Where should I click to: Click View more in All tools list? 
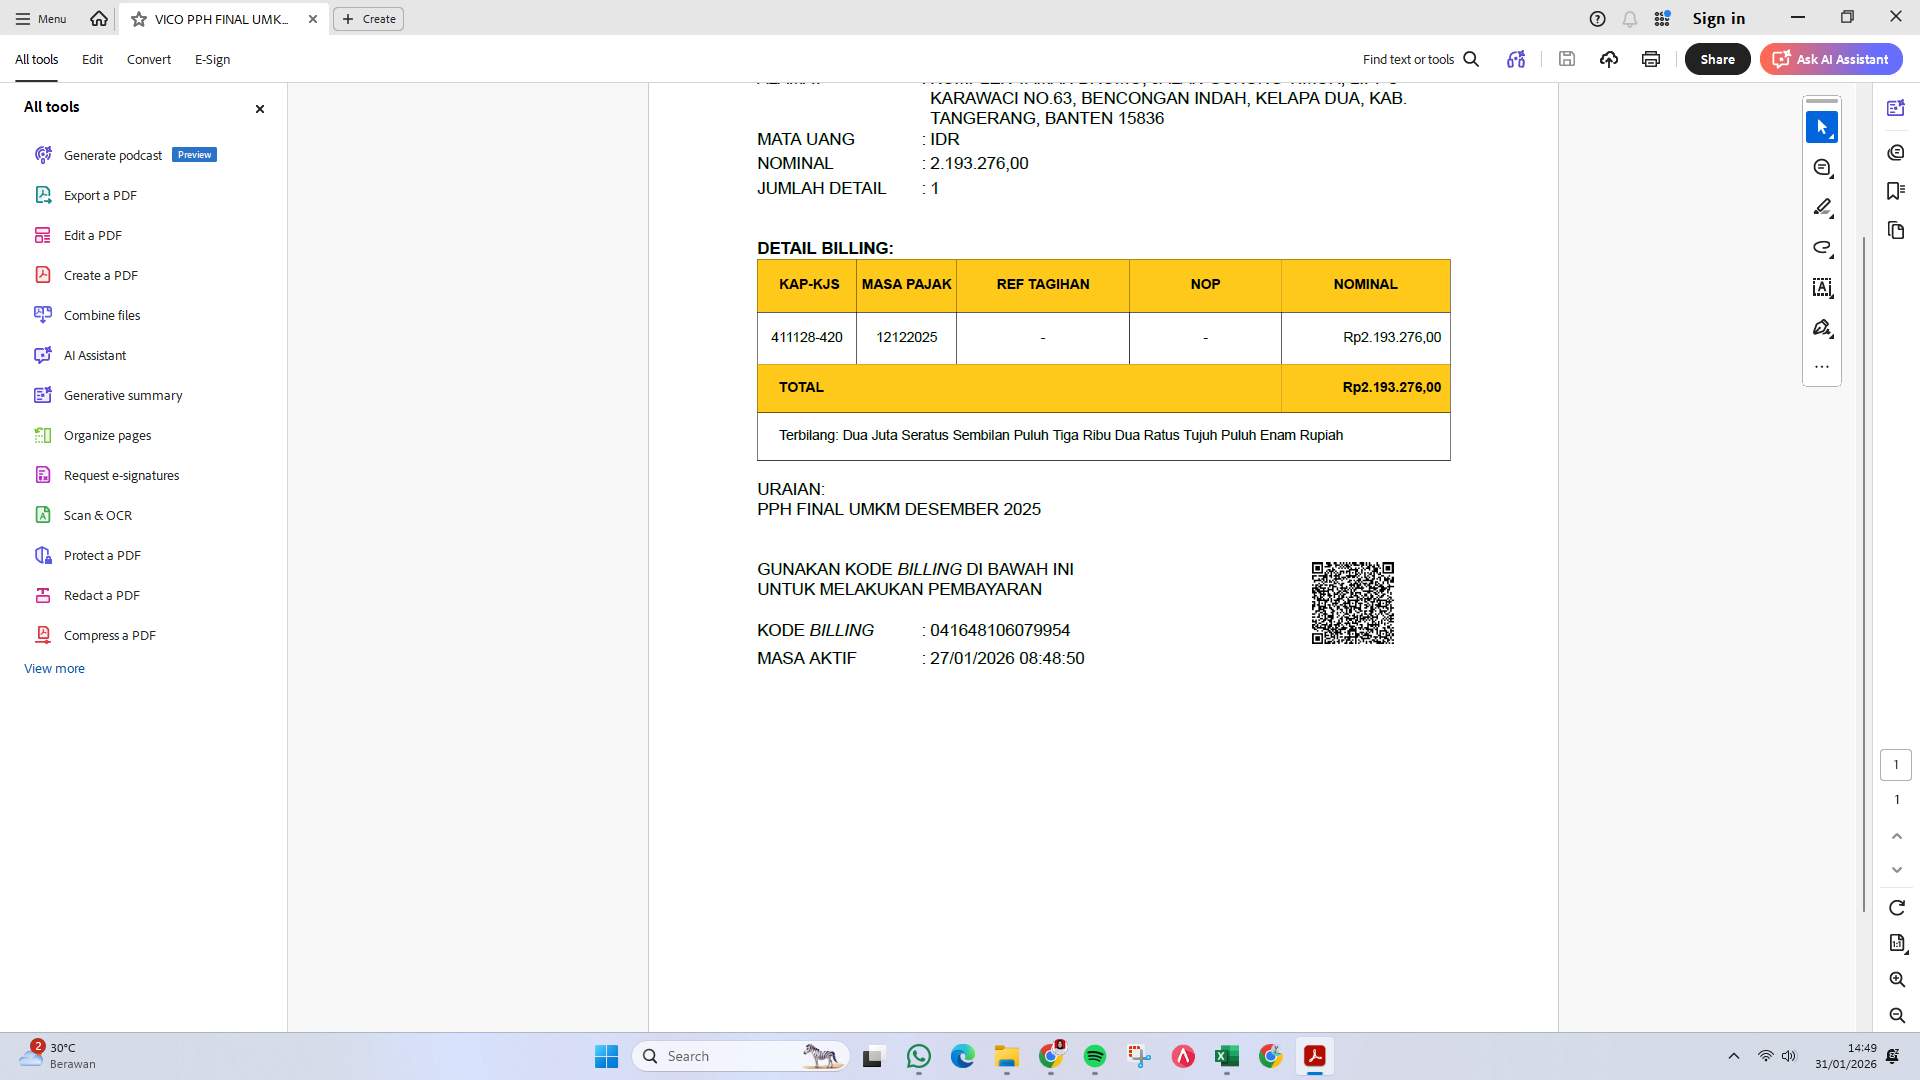[54, 668]
